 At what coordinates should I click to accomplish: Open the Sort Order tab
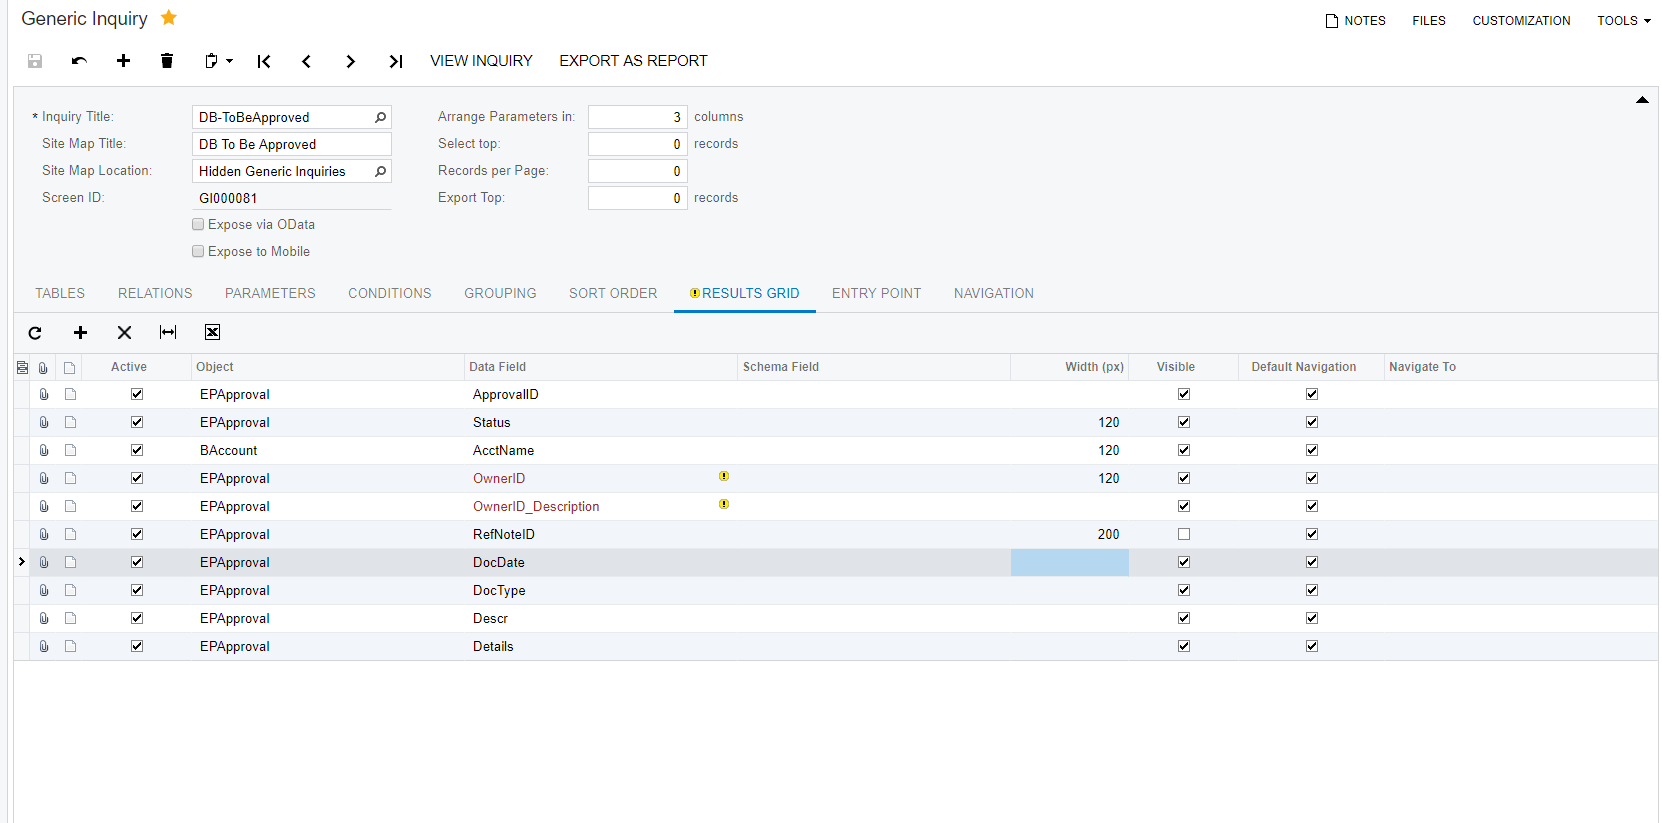tap(612, 294)
